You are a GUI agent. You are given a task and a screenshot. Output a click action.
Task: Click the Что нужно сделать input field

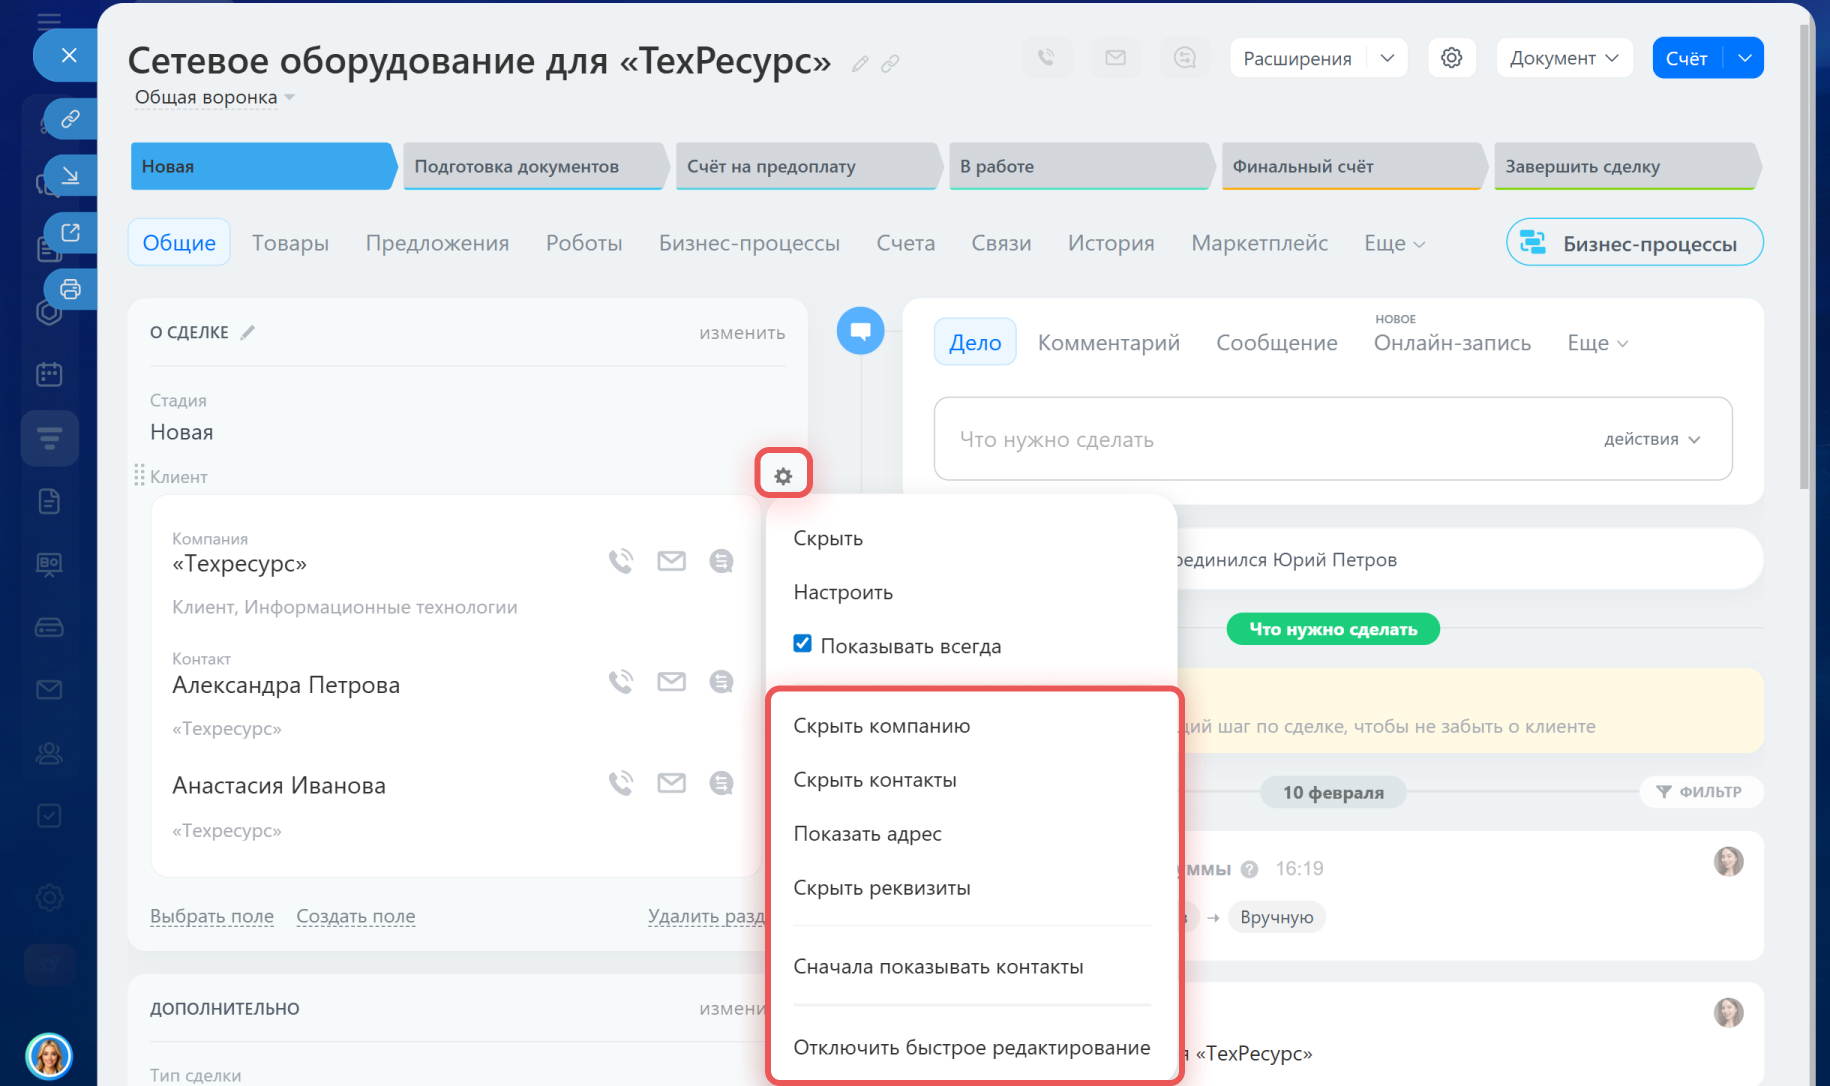pos(1260,439)
